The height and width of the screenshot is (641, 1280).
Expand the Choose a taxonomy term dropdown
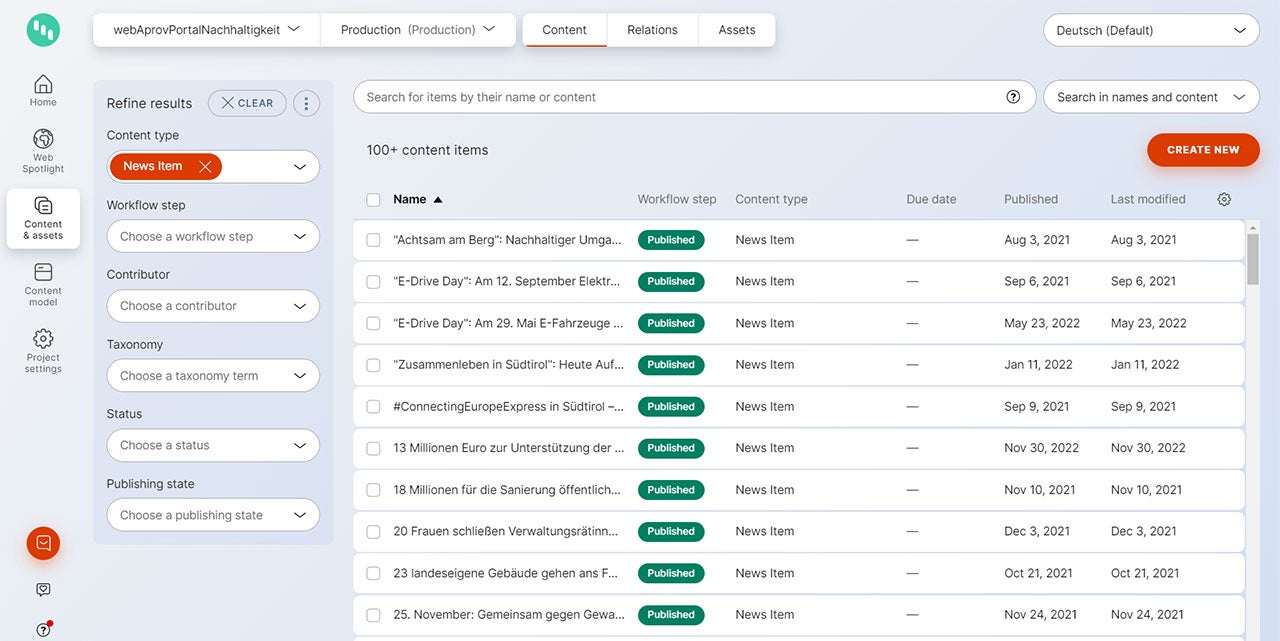pos(213,376)
